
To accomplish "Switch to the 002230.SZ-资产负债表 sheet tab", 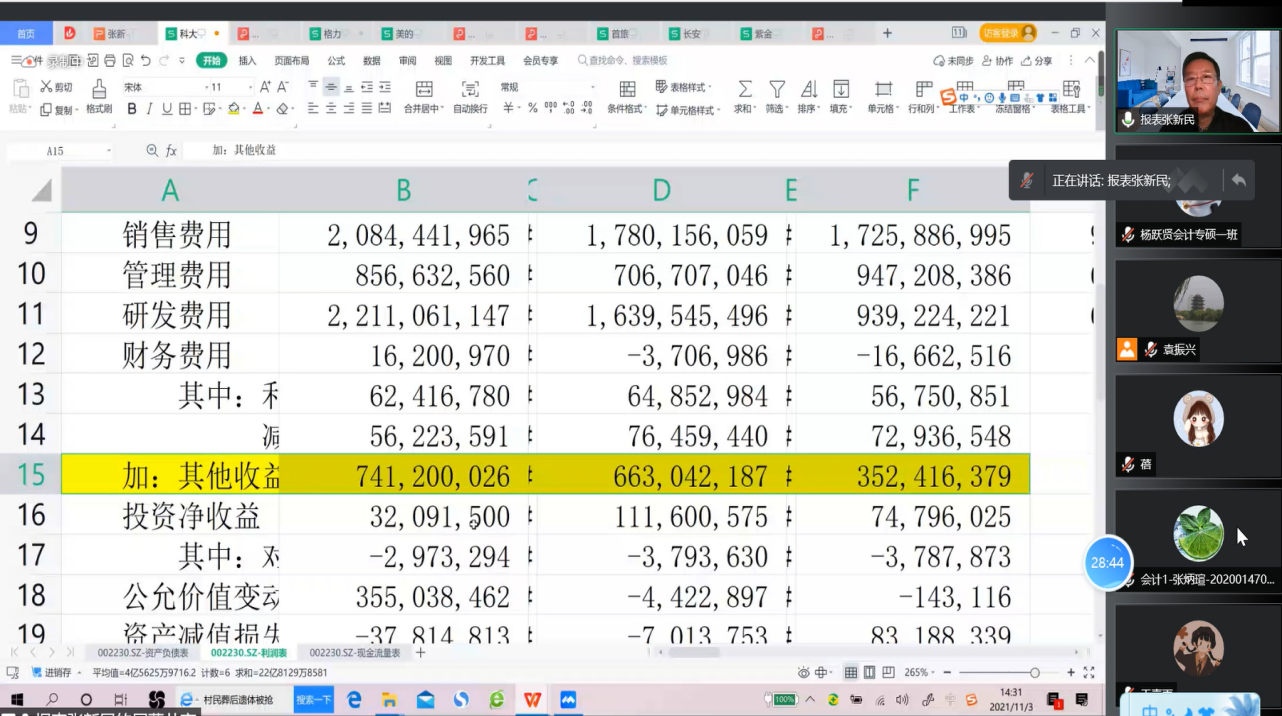I will pyautogui.click(x=142, y=653).
